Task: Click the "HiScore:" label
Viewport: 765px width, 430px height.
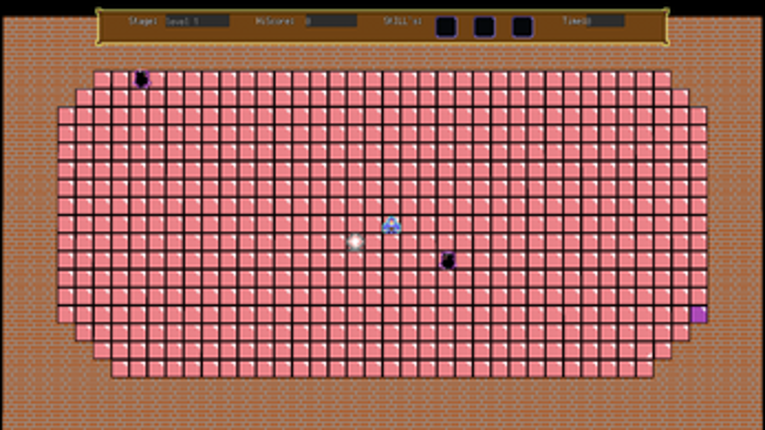Action: tap(275, 21)
